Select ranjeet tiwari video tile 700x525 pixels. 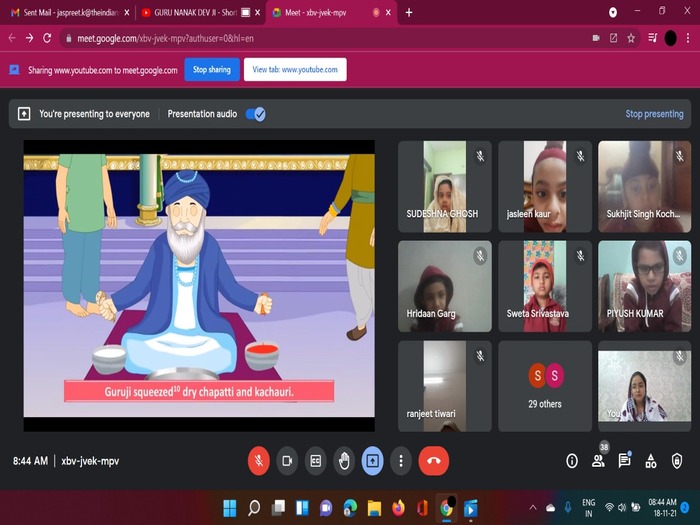445,386
